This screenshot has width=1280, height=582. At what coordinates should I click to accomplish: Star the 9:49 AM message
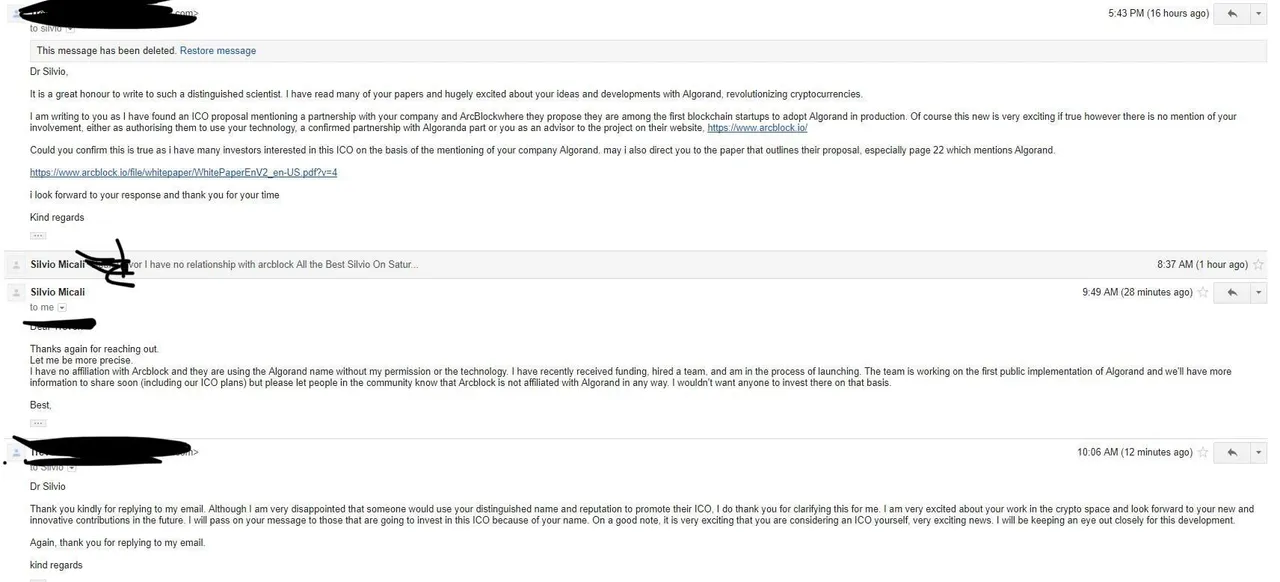(1203, 292)
